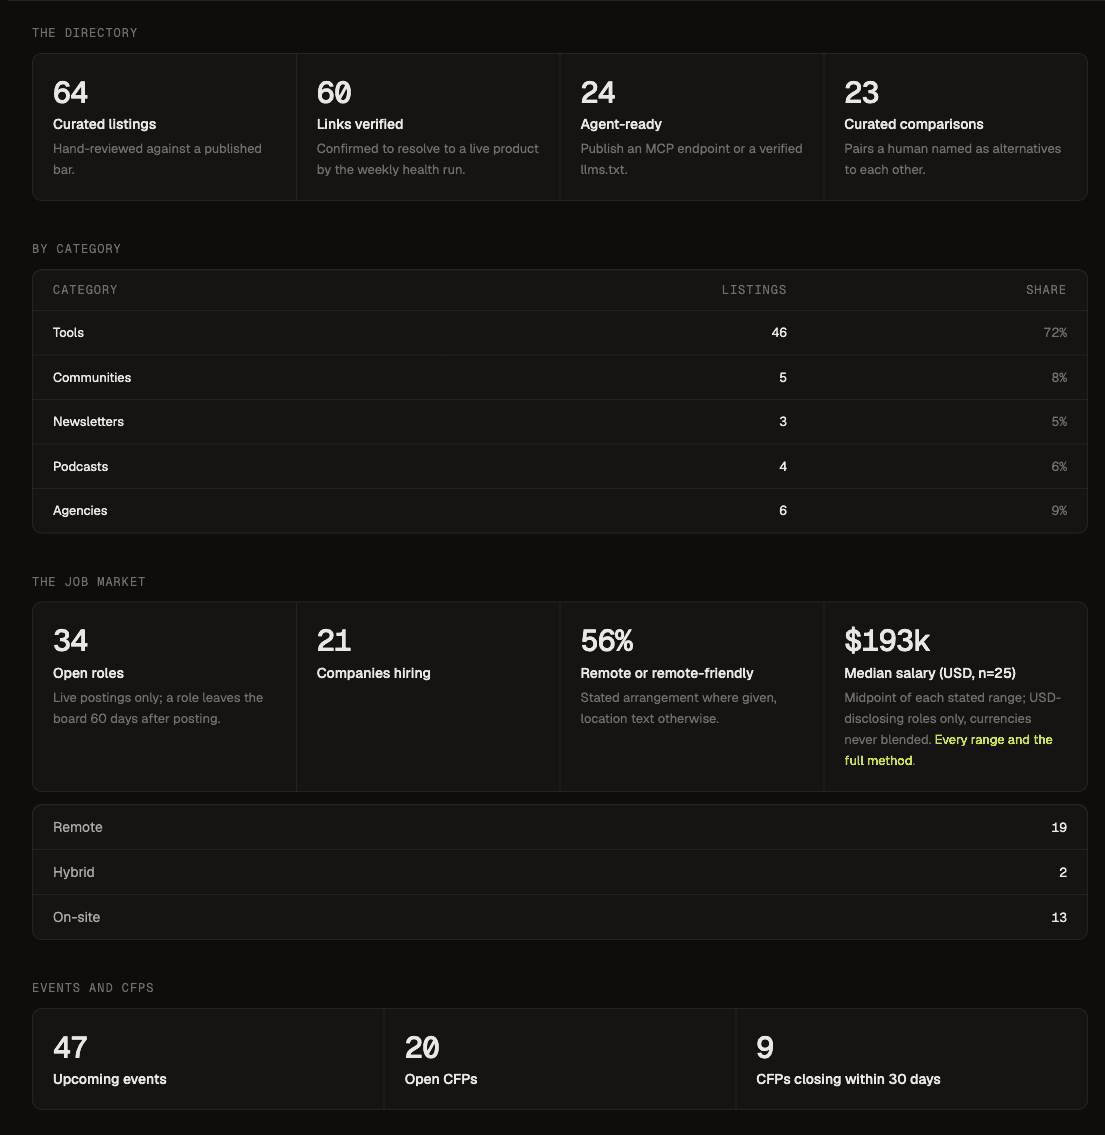This screenshot has width=1105, height=1135.
Task: Click the $193k median salary figure
Action: tap(886, 641)
